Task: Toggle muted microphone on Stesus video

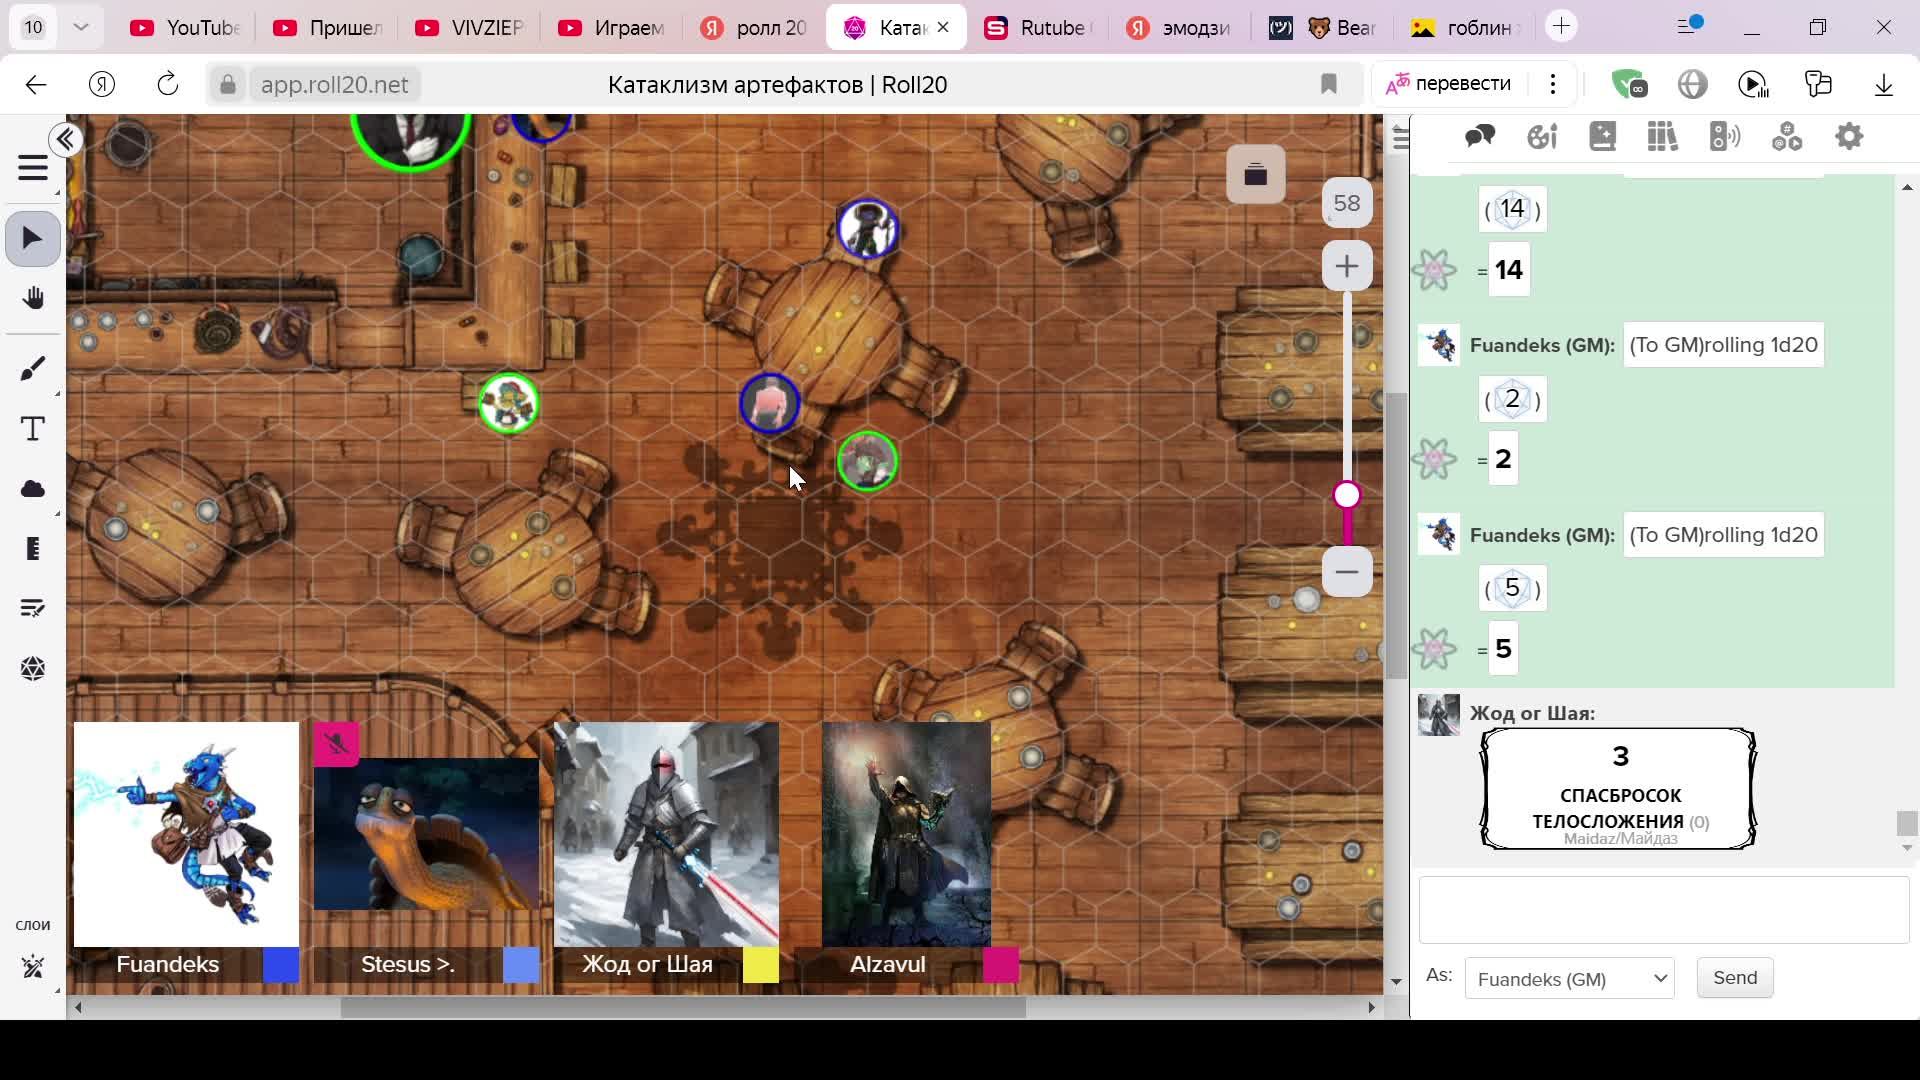Action: point(336,744)
